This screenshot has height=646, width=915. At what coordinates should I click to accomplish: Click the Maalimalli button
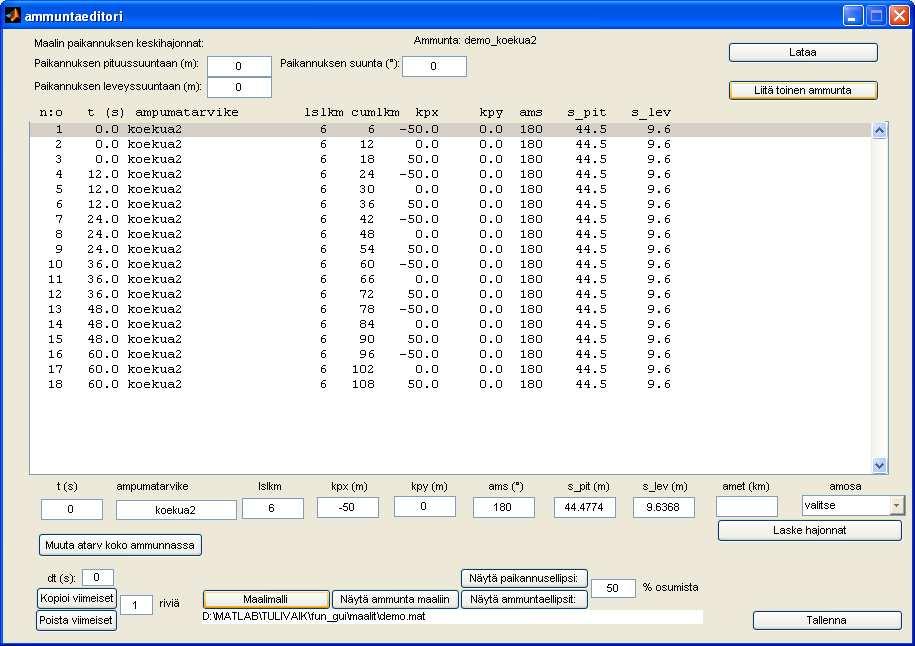coord(266,599)
